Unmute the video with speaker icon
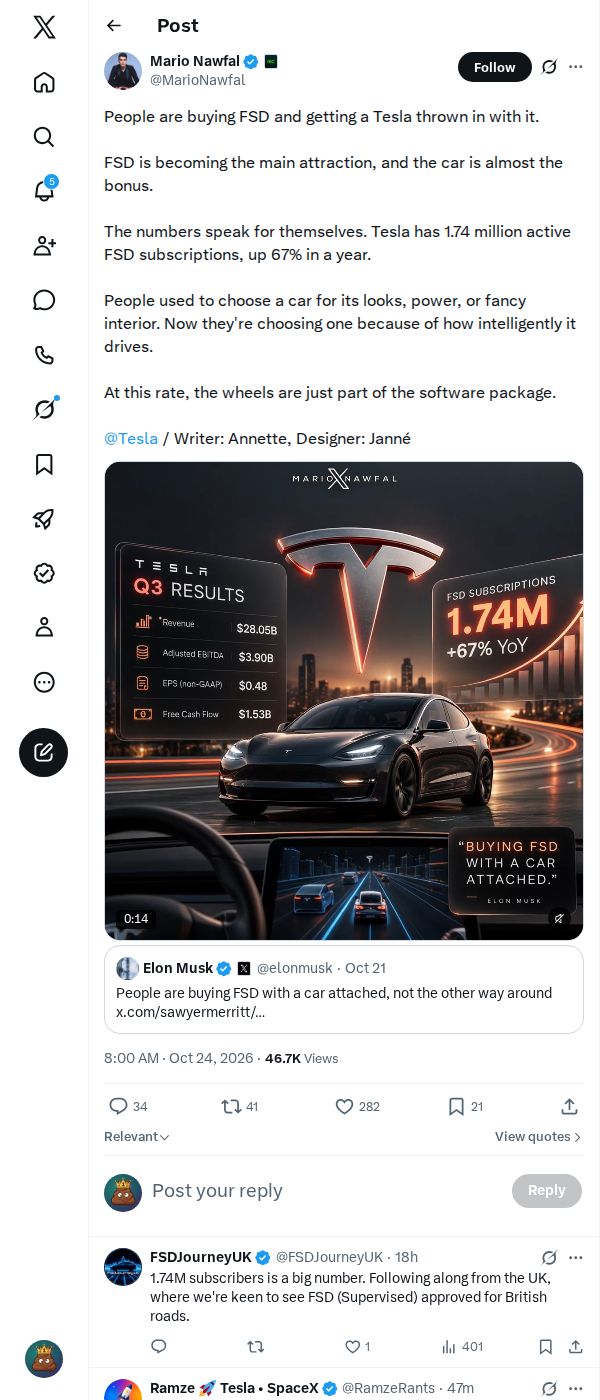The height and width of the screenshot is (1400, 600). pyautogui.click(x=560, y=918)
